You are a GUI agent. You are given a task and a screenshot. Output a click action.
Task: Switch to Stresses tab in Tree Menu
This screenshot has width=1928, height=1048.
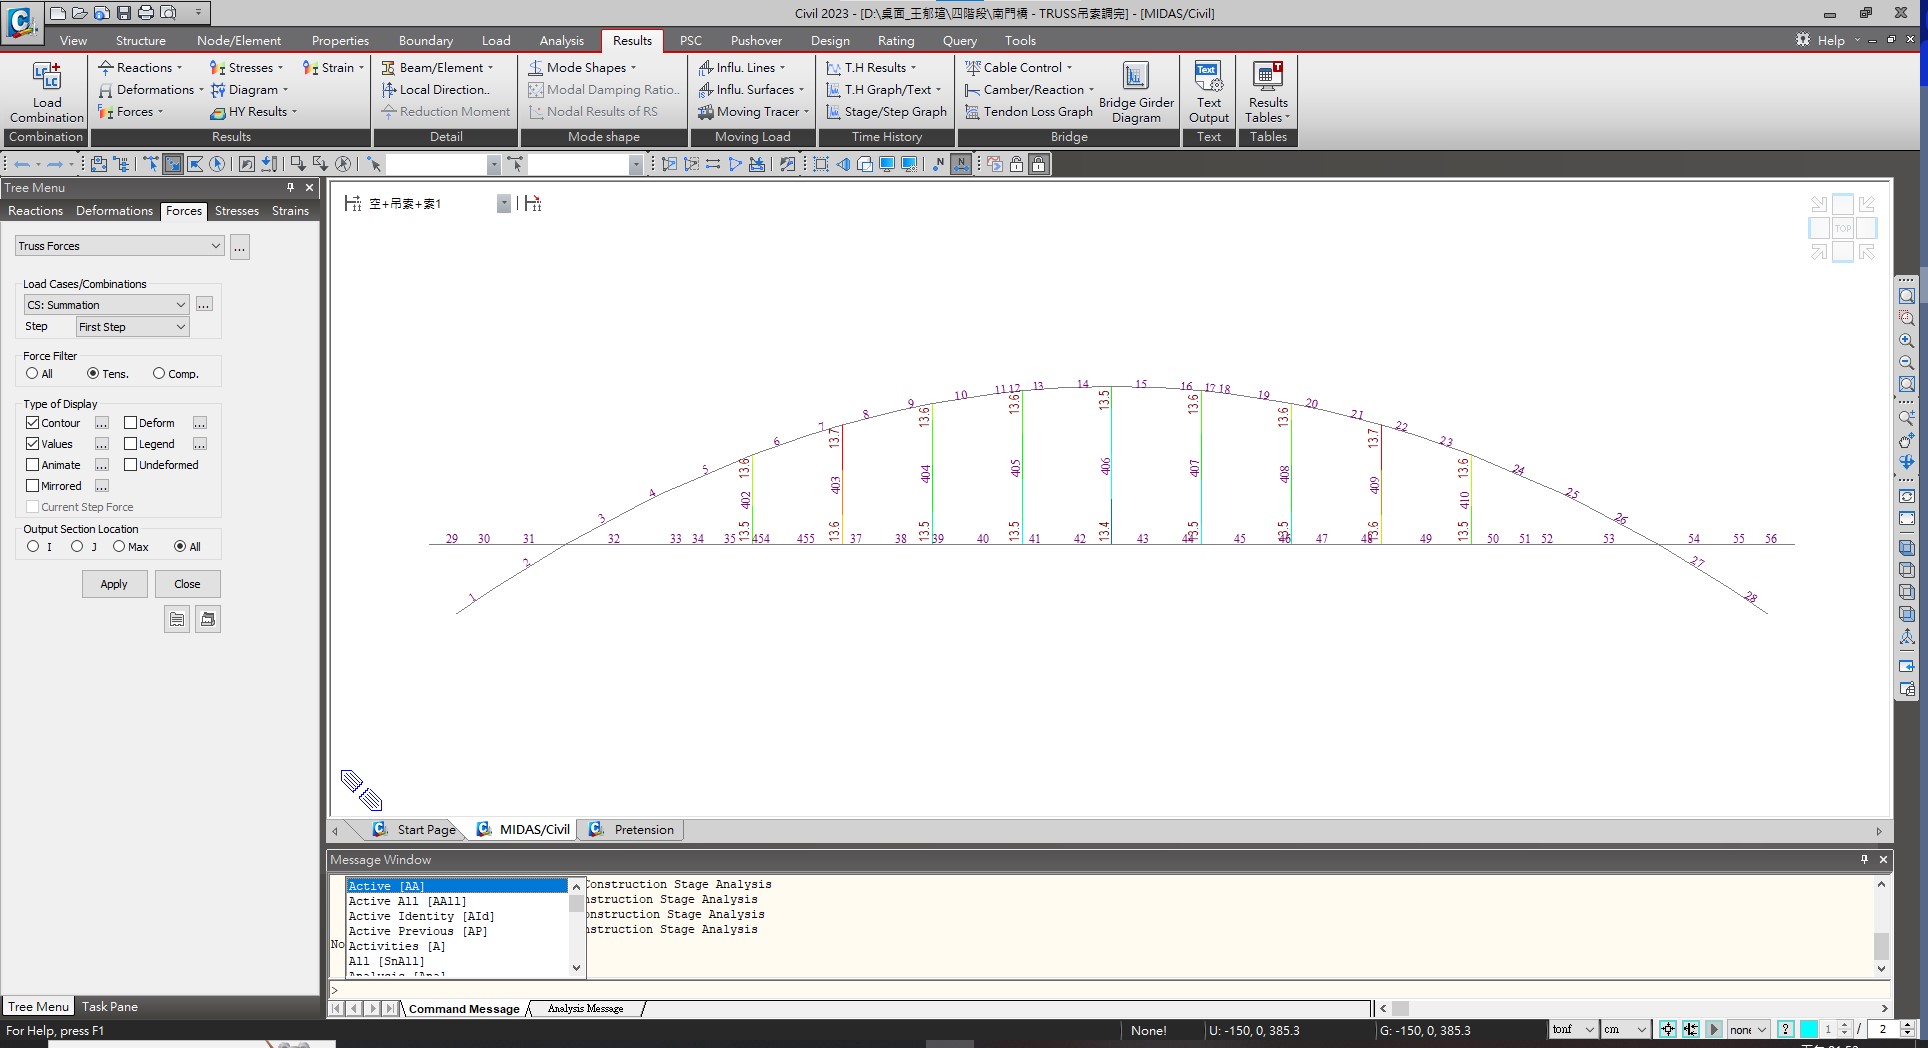(x=237, y=211)
